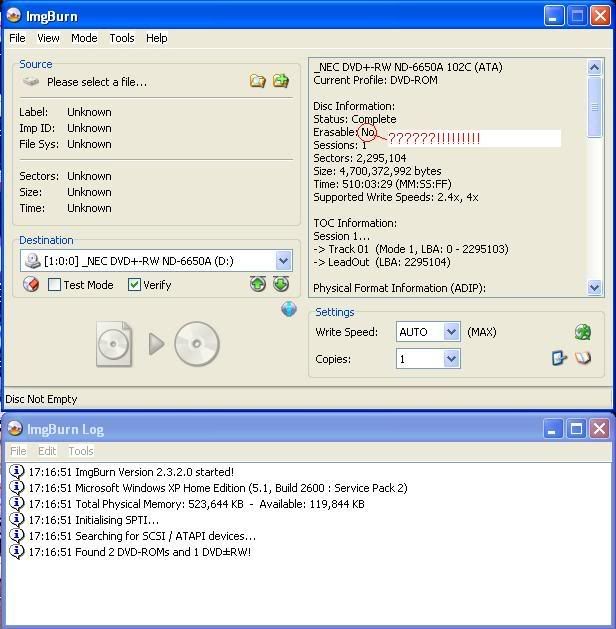Click the 'Supported Write Speeds: 2.4x, 4x' line
The height and width of the screenshot is (629, 616).
[x=396, y=197]
